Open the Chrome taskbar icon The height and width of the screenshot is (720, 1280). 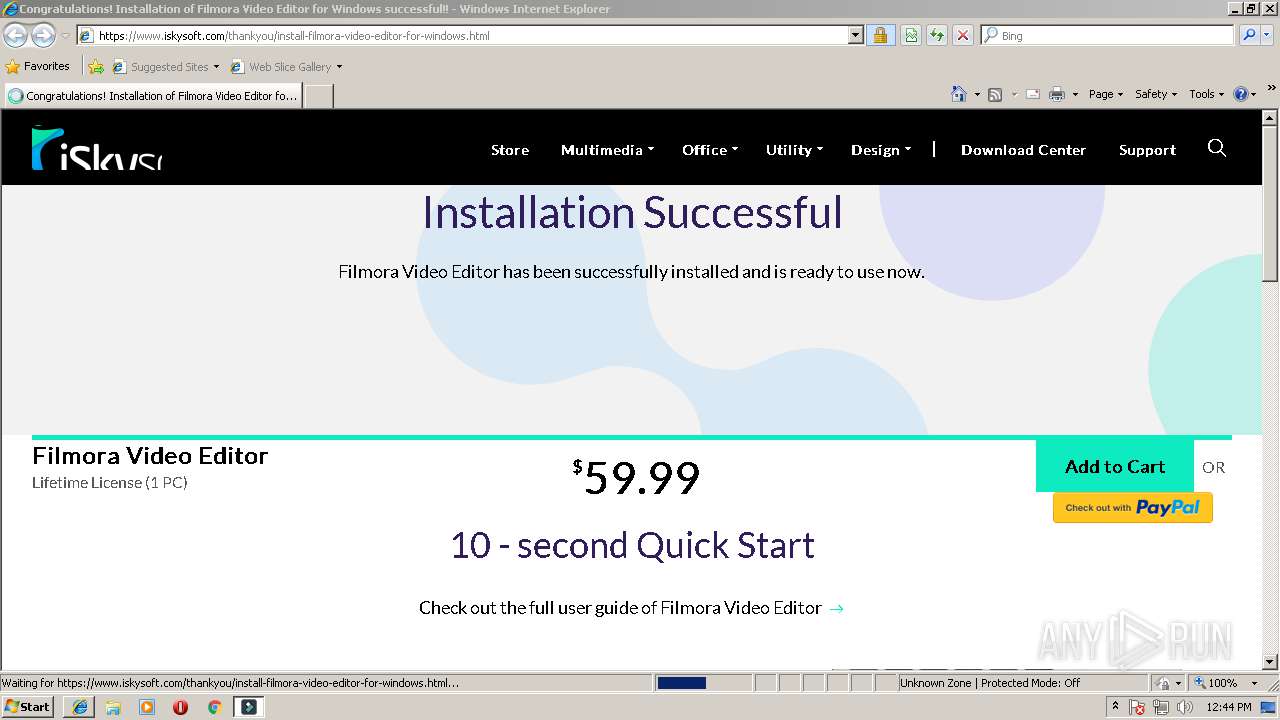214,707
